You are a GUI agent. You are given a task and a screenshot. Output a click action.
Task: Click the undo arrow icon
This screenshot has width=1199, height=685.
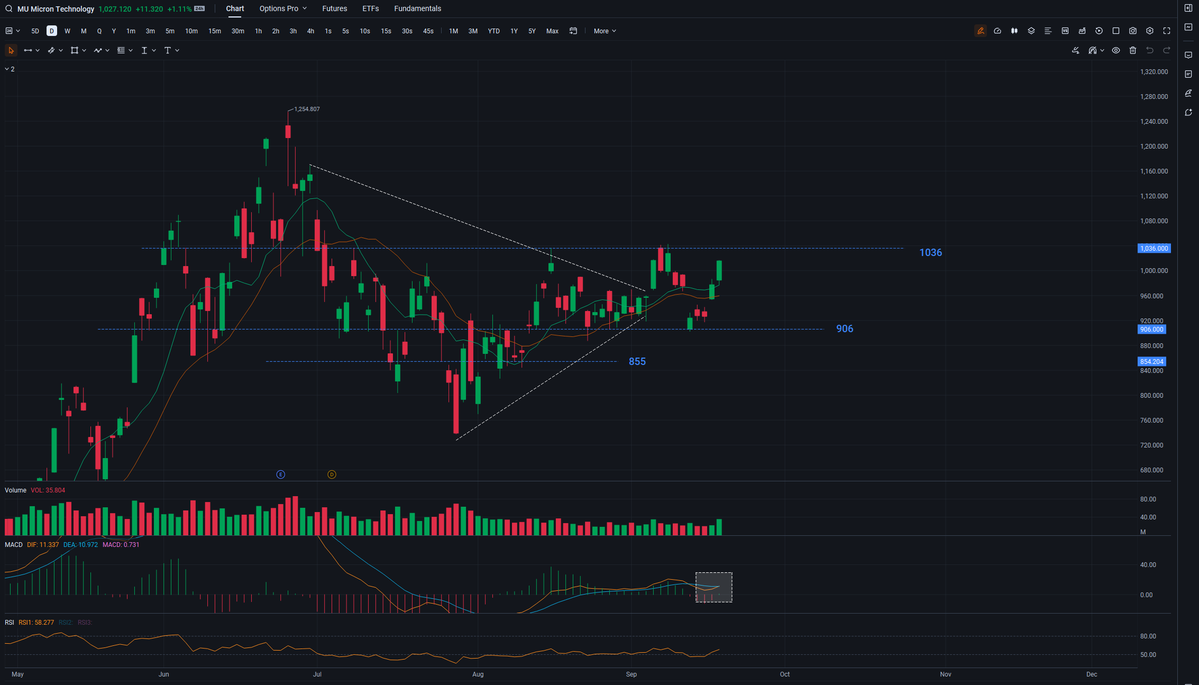pos(1149,50)
